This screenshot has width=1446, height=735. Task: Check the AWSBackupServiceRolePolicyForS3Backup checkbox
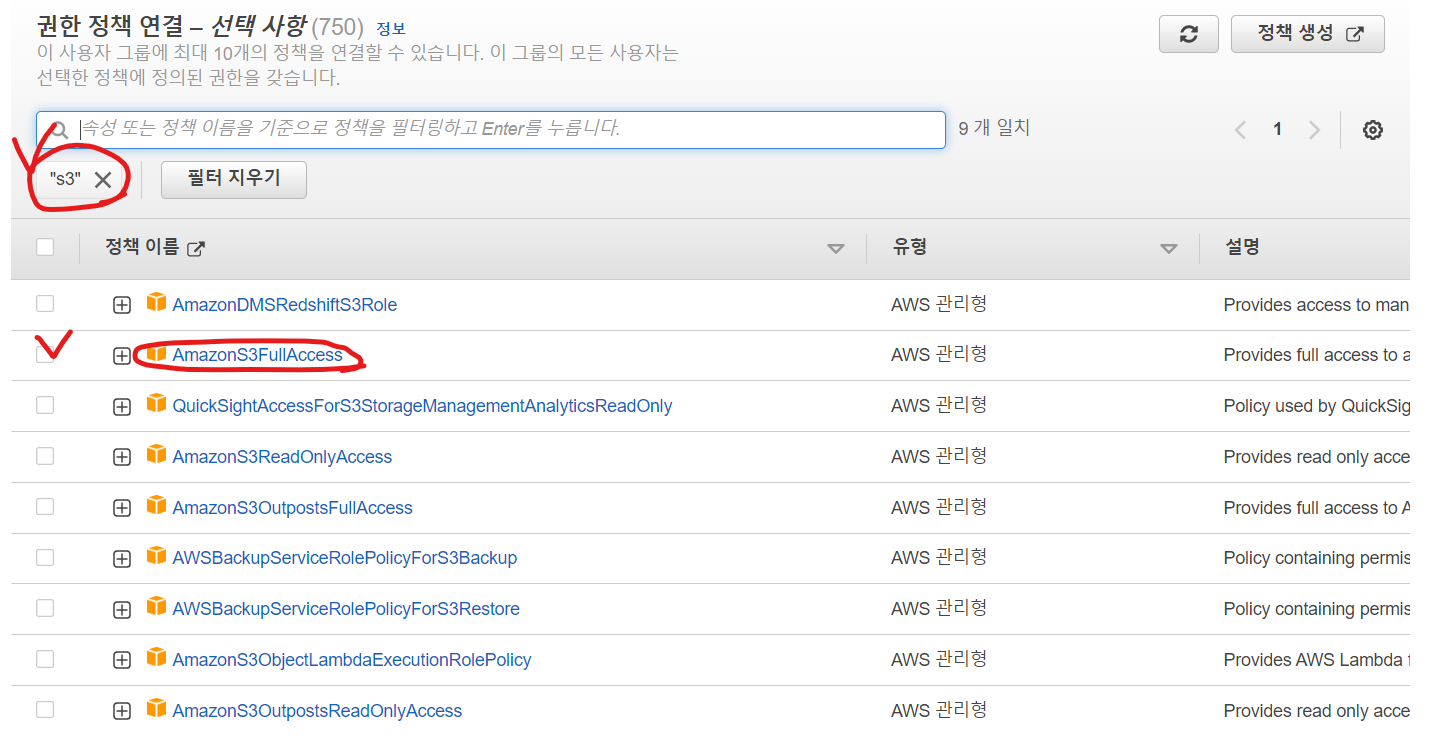pyautogui.click(x=45, y=557)
